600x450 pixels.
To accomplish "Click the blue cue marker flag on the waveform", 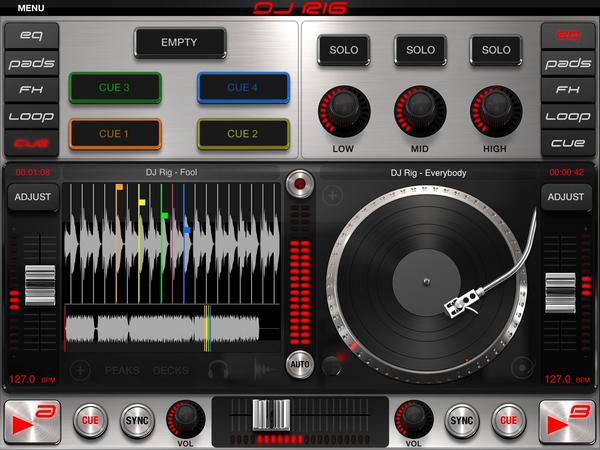I will (x=187, y=230).
